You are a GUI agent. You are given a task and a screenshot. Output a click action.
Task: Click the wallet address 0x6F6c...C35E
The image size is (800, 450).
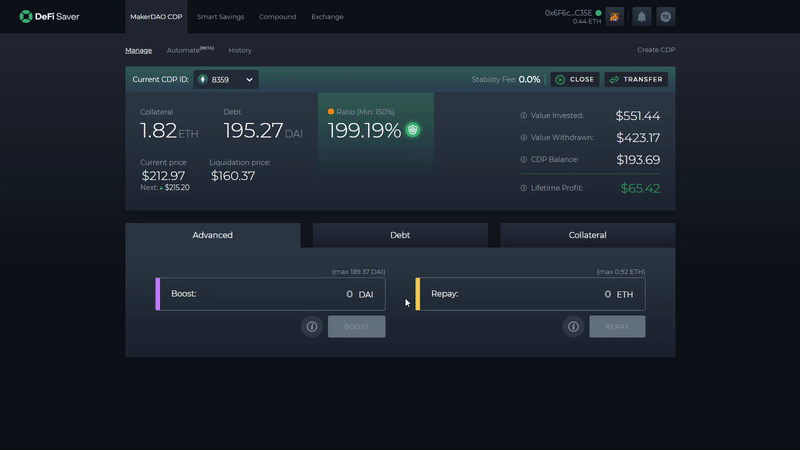568,13
